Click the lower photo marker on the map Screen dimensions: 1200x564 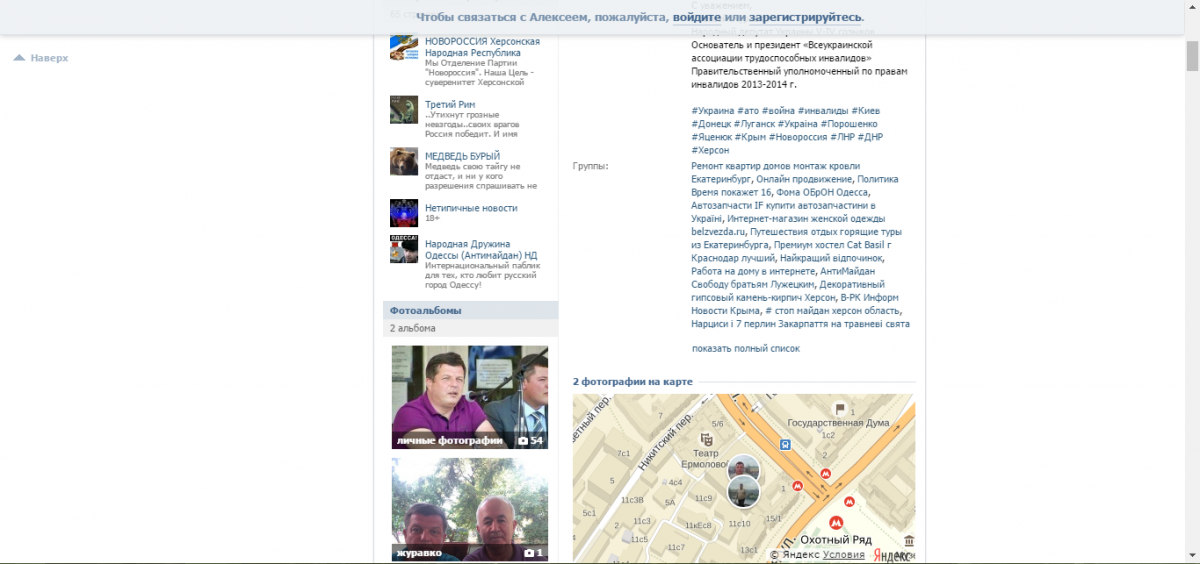[742, 490]
